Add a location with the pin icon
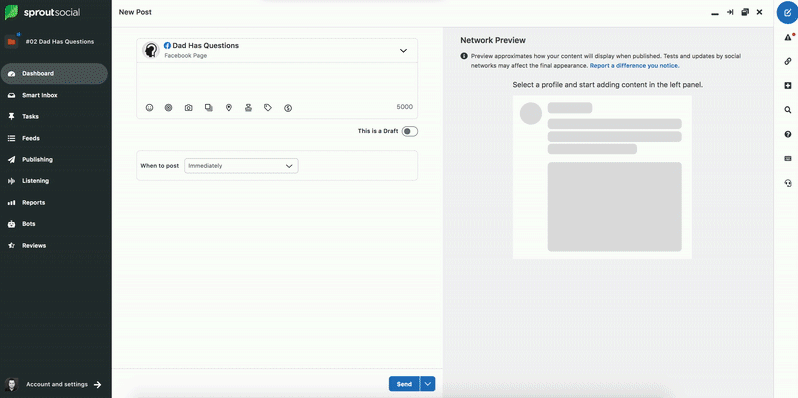Image resolution: width=798 pixels, height=398 pixels. click(x=229, y=108)
